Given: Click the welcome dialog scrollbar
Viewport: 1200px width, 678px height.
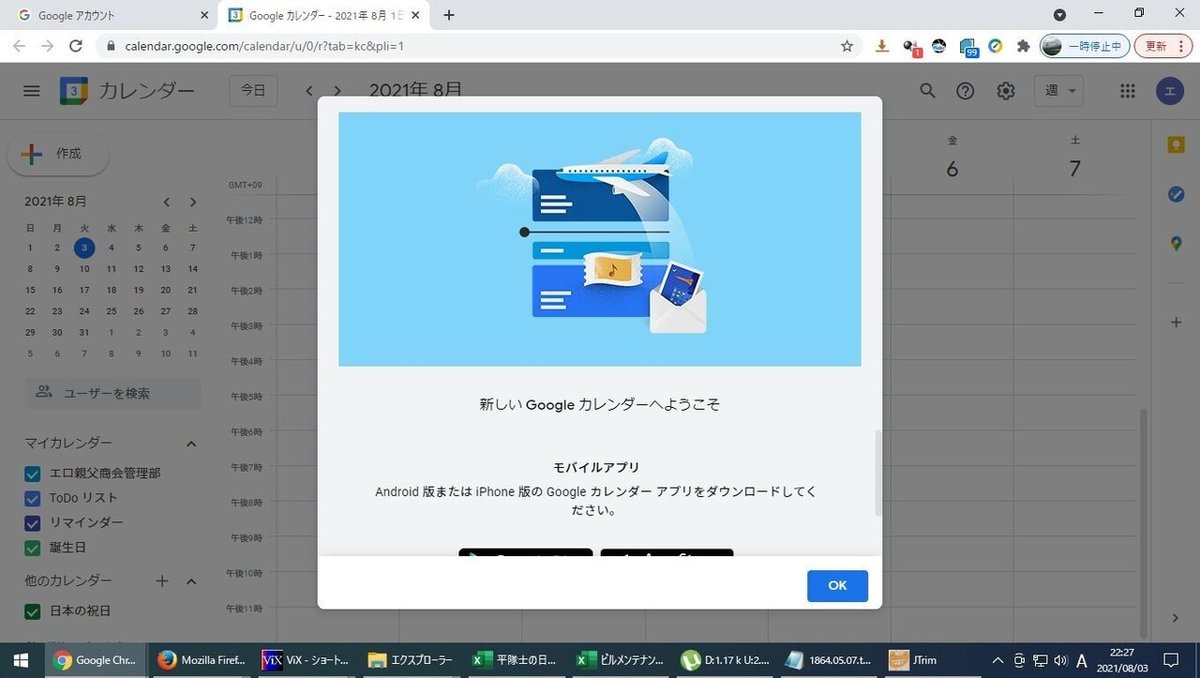Looking at the screenshot, I should point(879,477).
